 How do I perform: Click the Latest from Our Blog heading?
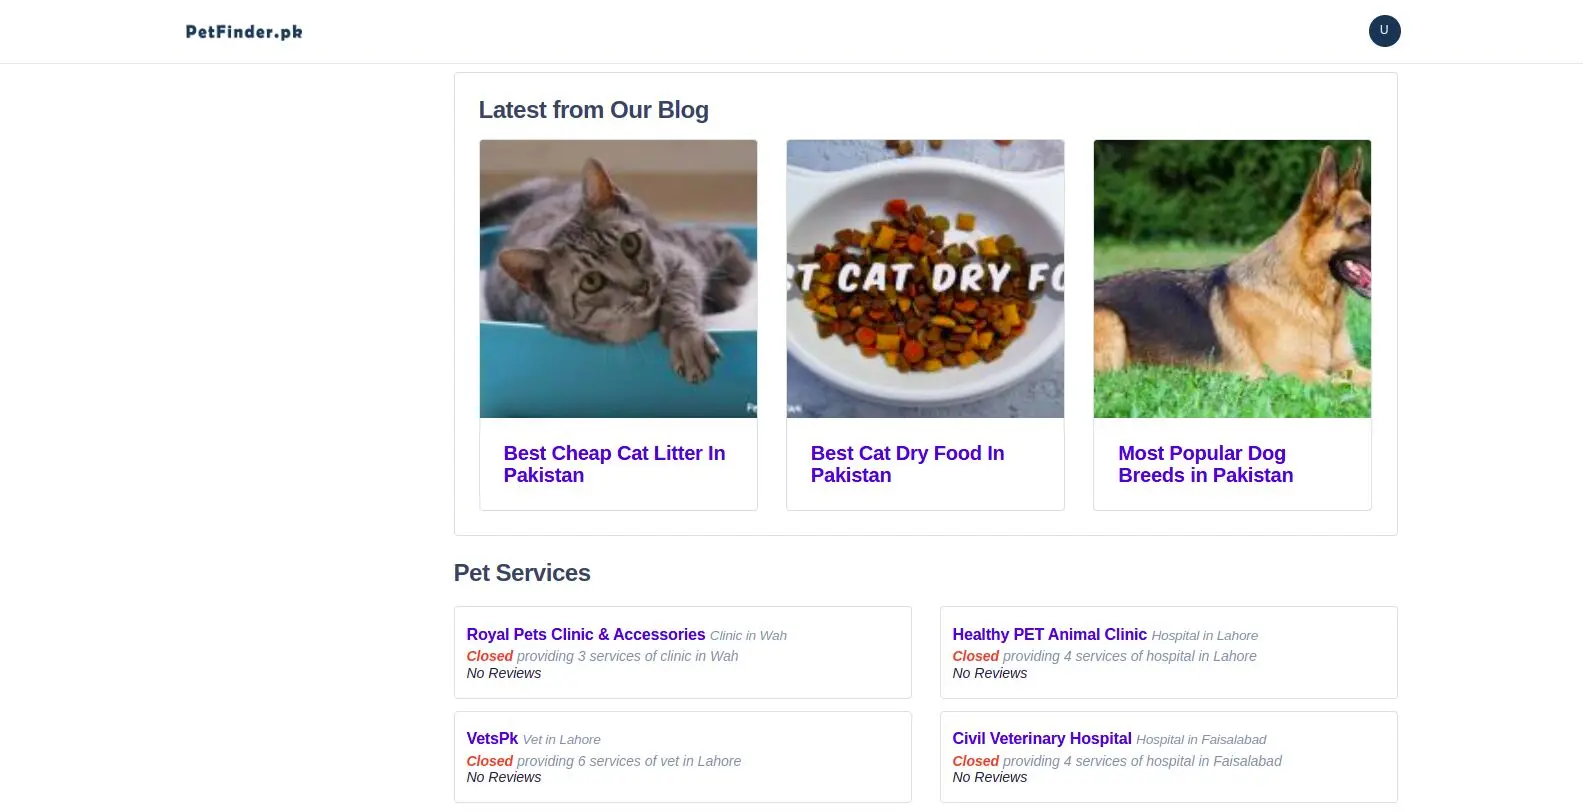(x=593, y=110)
